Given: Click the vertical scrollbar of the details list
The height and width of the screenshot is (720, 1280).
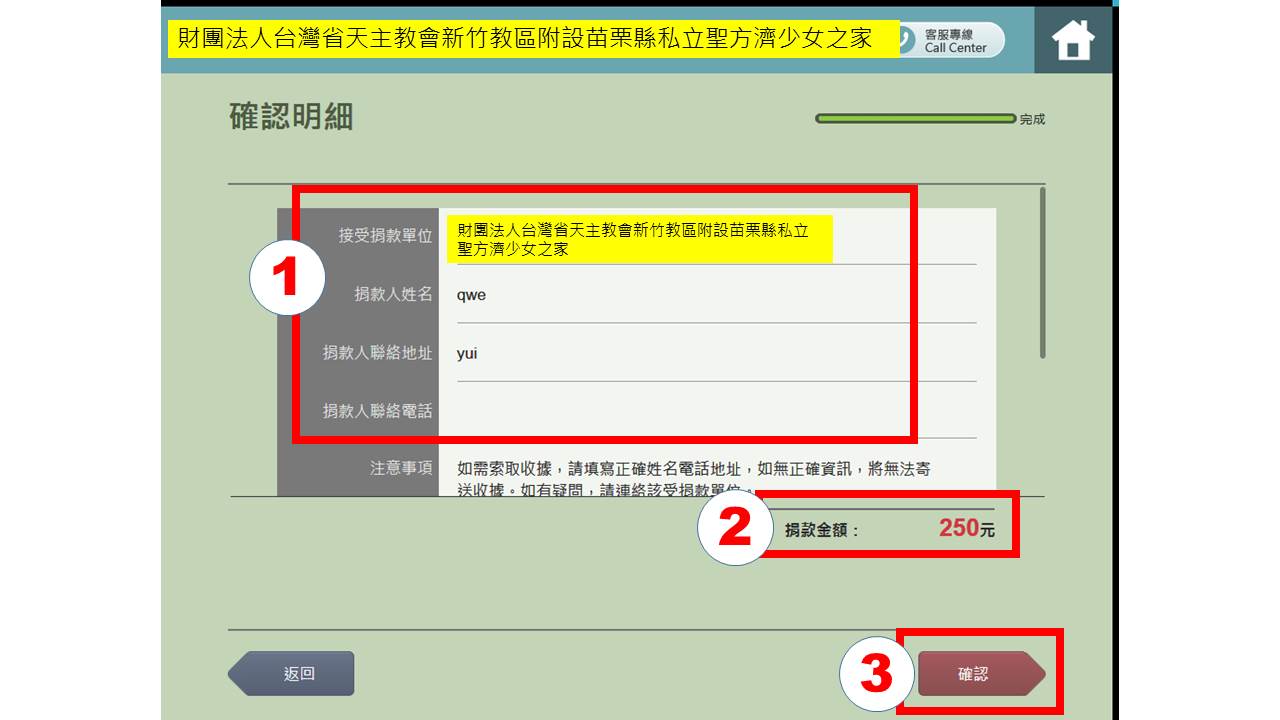Looking at the screenshot, I should pos(1042,273).
